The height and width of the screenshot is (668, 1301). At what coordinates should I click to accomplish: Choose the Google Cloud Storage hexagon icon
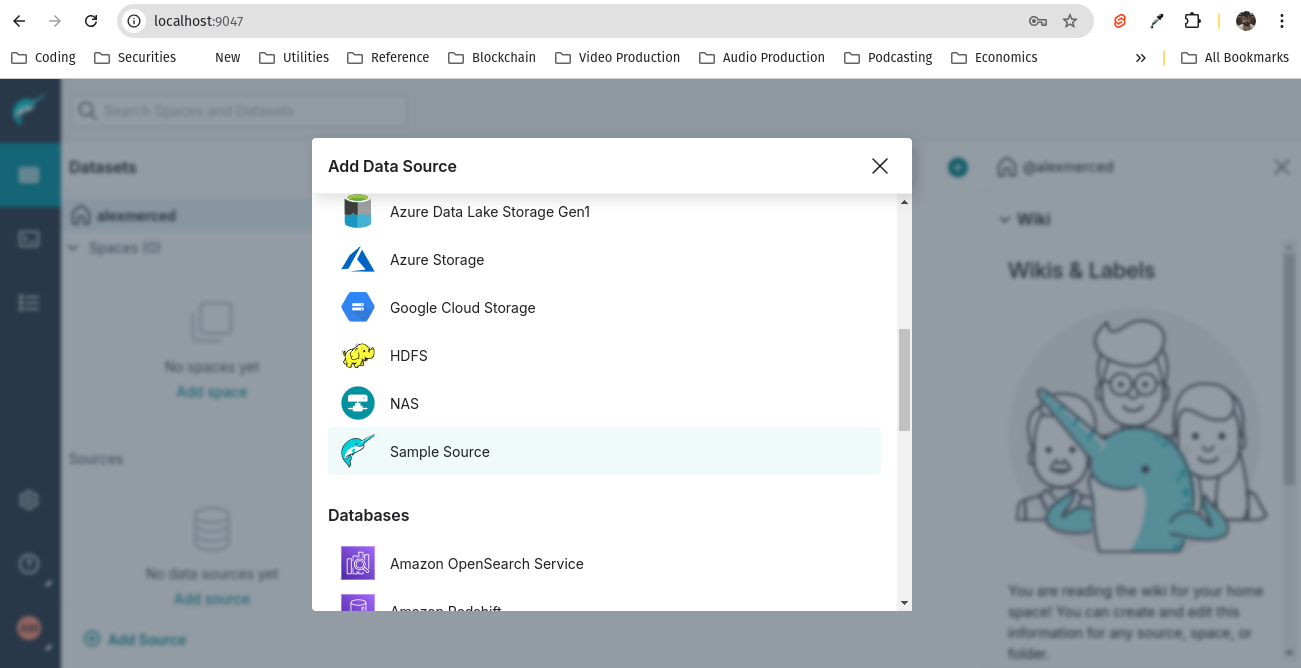tap(357, 308)
